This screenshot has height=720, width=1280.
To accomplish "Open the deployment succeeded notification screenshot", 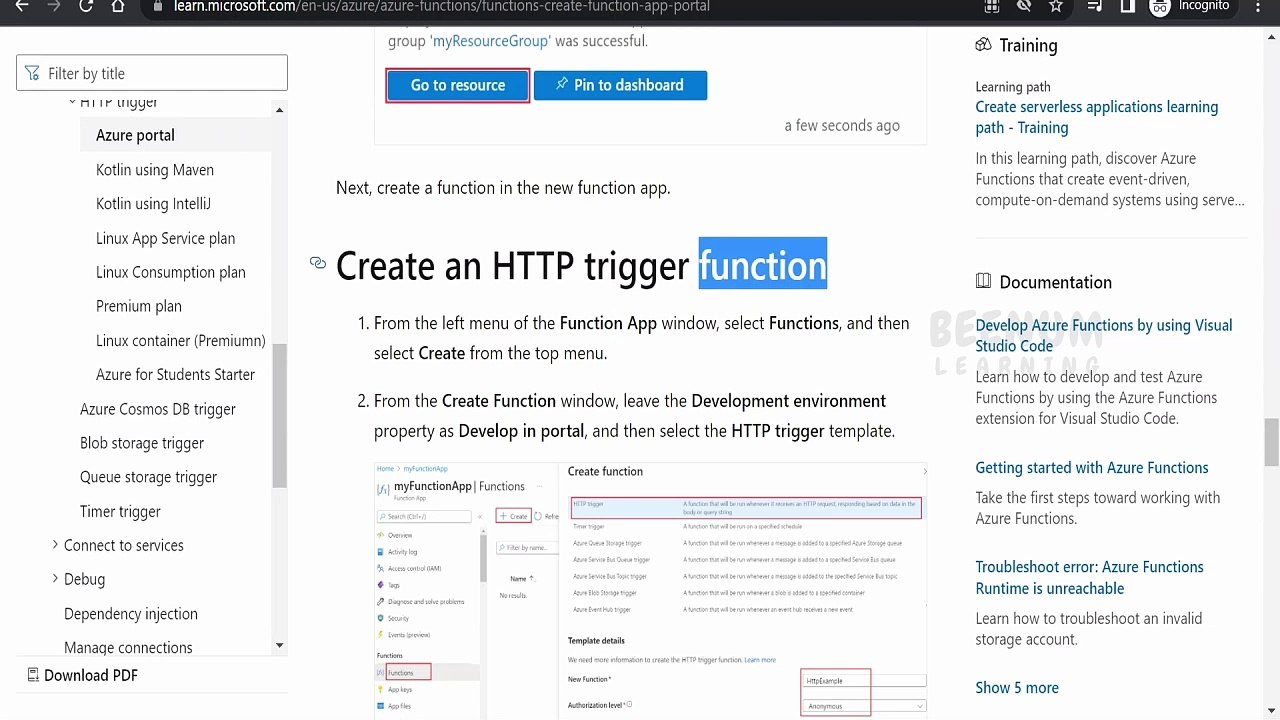I will click(x=651, y=88).
